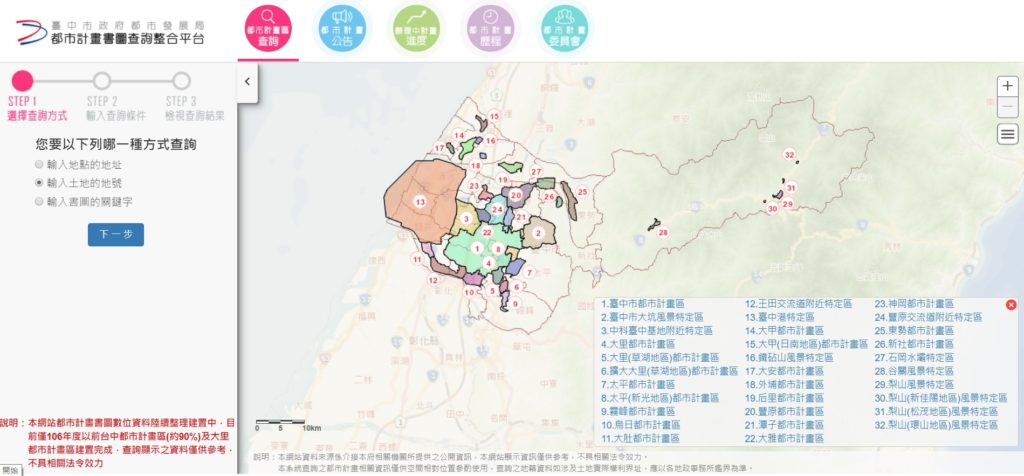The width and height of the screenshot is (1024, 476).
Task: Open the 都市計畫公告 megaphone icon
Action: pyautogui.click(x=342, y=29)
